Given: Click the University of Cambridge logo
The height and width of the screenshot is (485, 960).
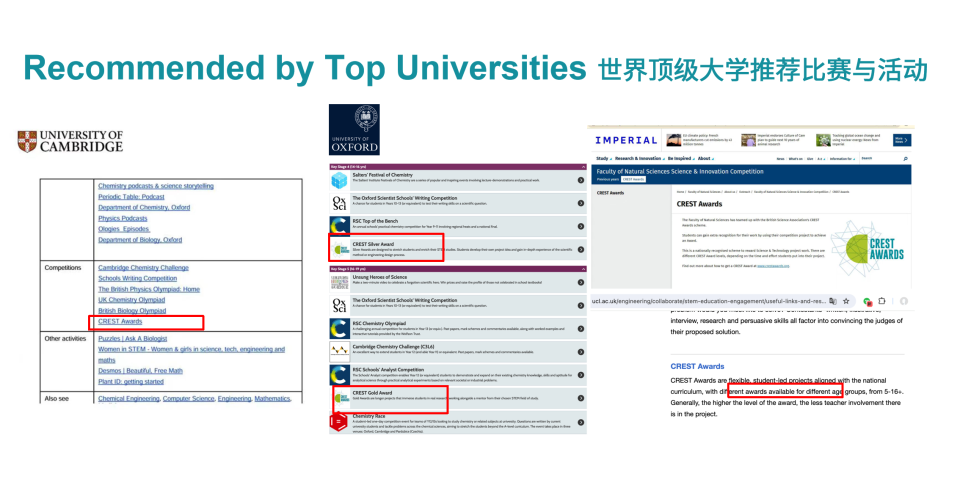Looking at the screenshot, I should 70,141.
